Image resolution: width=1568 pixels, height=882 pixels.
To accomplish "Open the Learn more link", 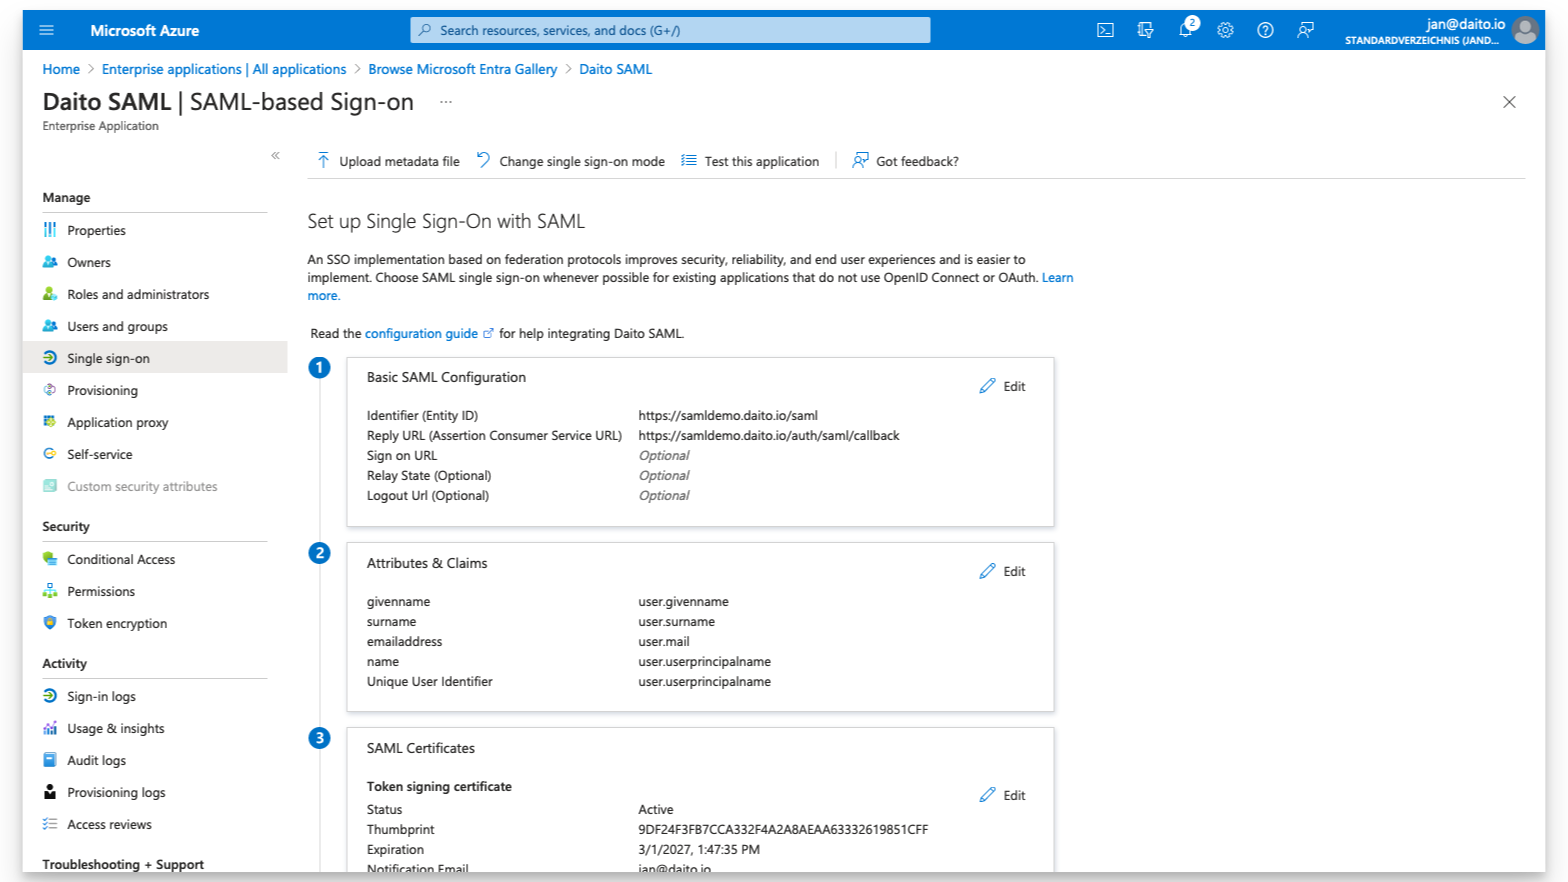I will [1057, 278].
